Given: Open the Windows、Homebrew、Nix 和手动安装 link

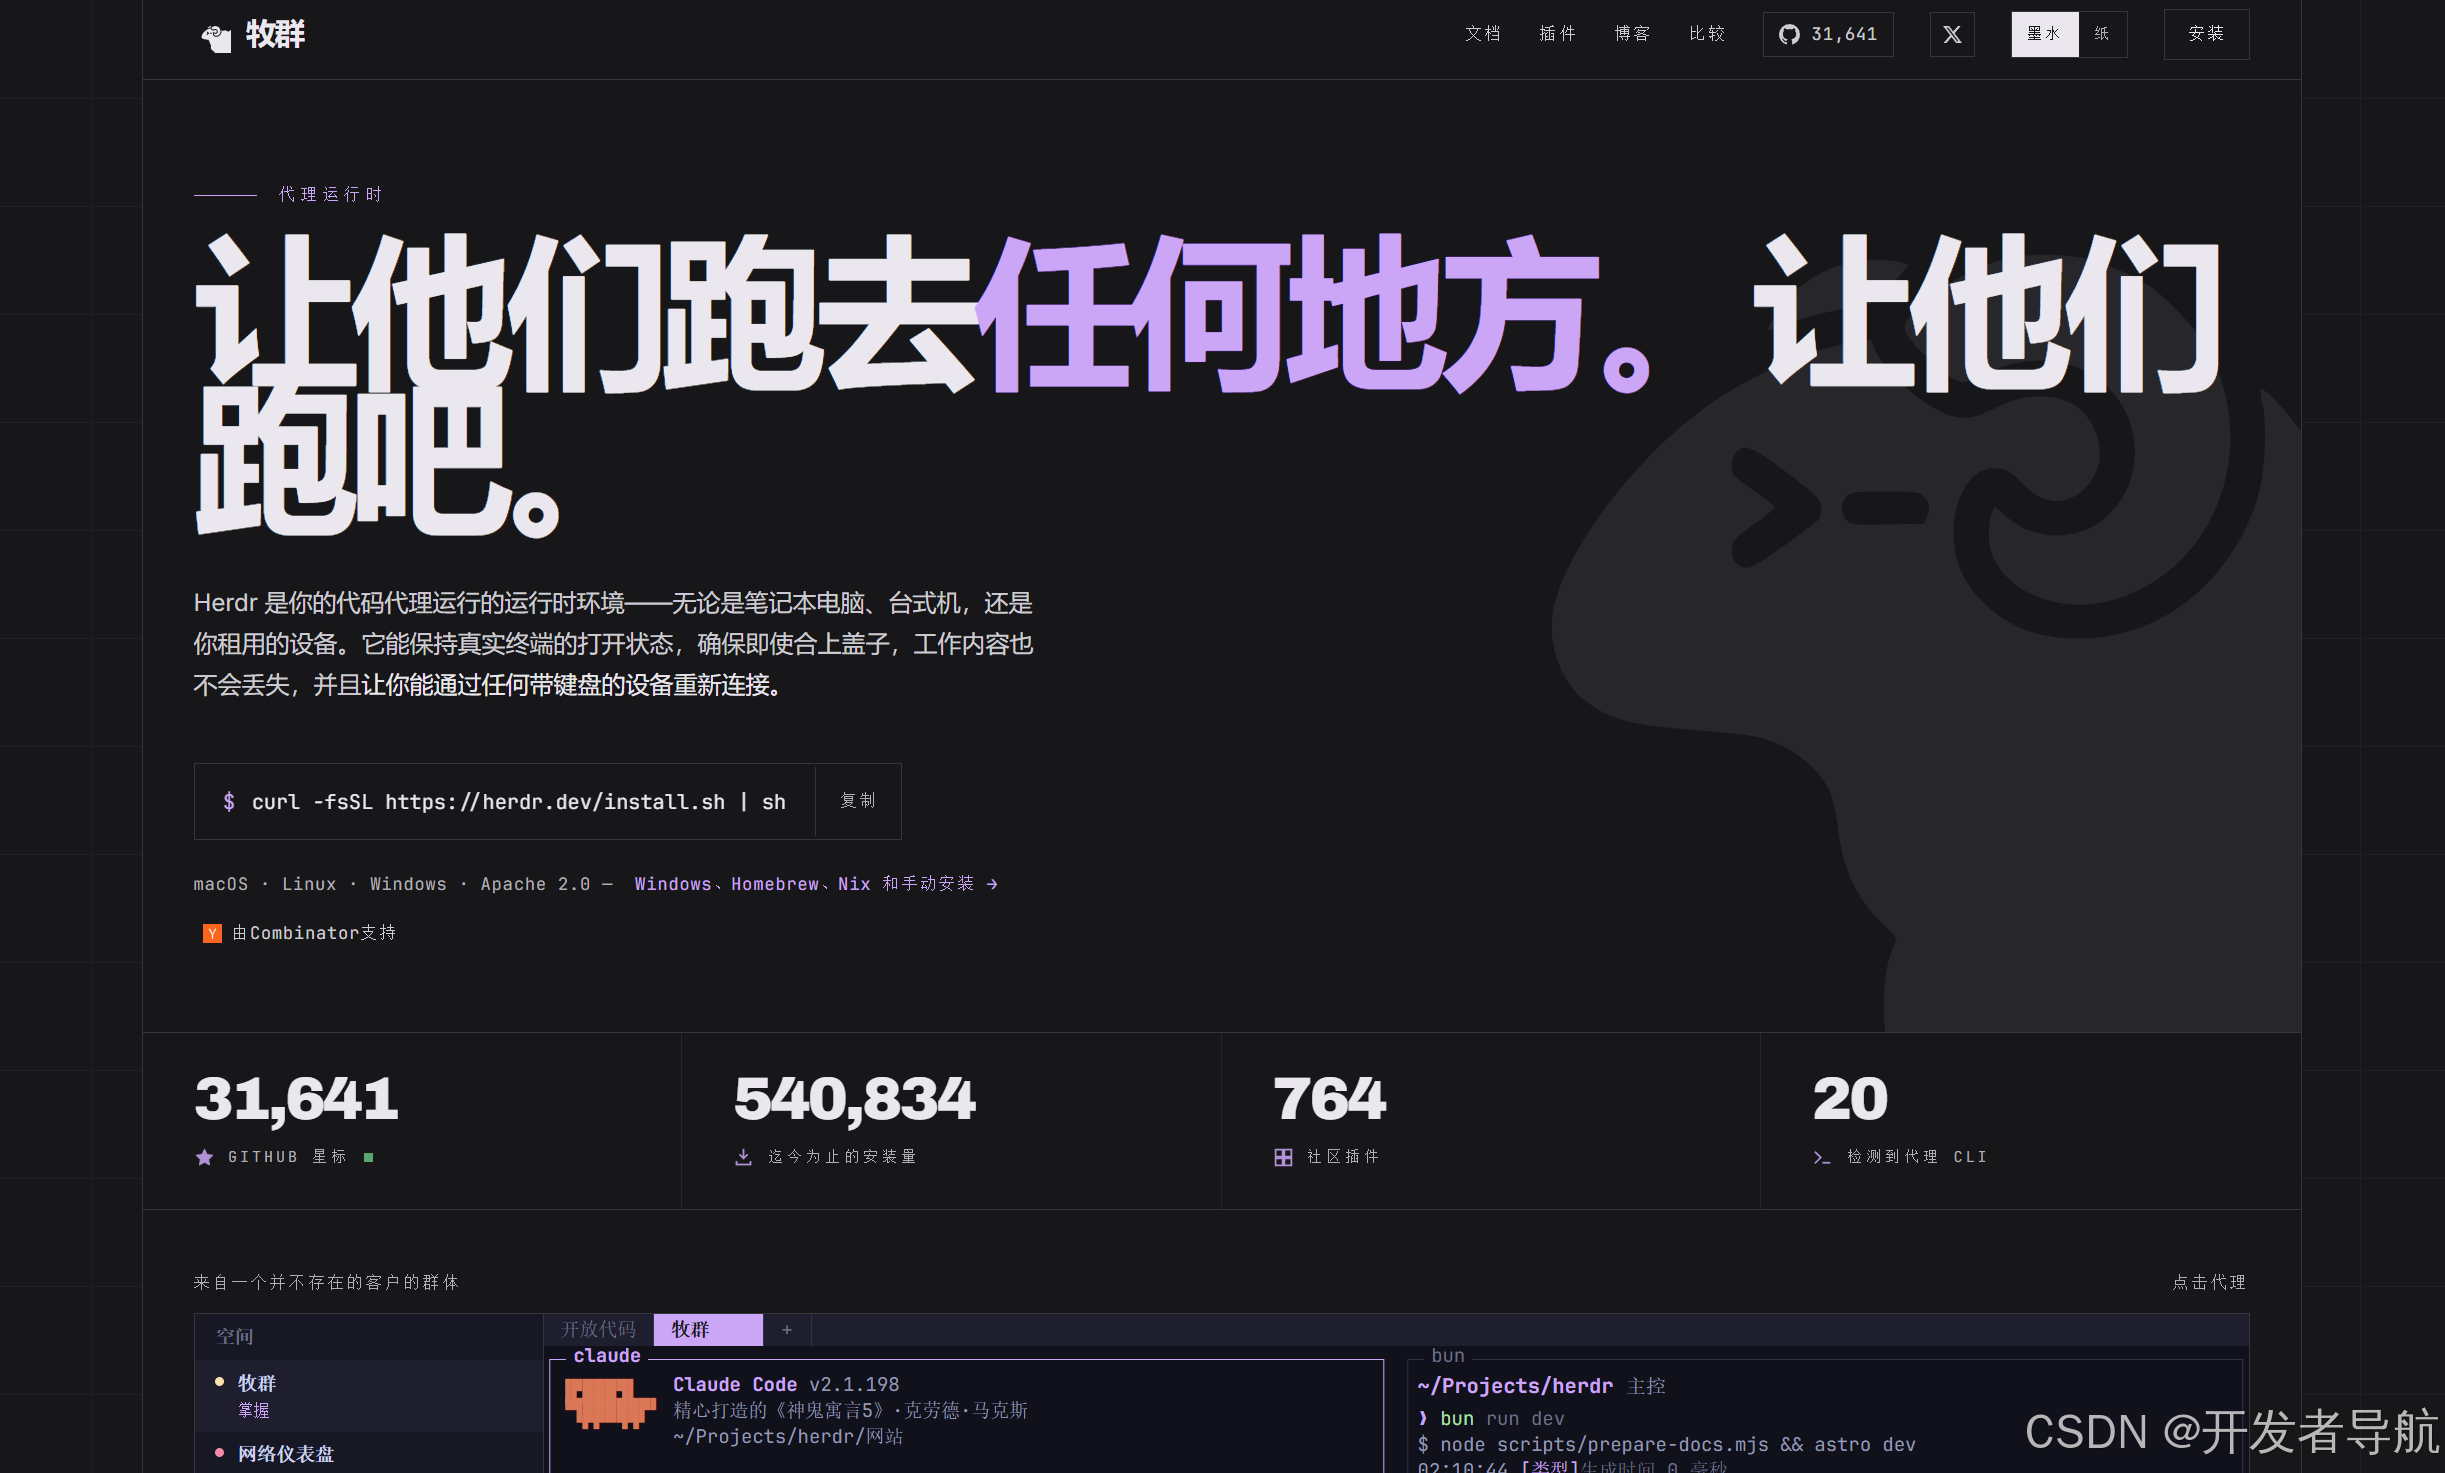Looking at the screenshot, I should 816,884.
